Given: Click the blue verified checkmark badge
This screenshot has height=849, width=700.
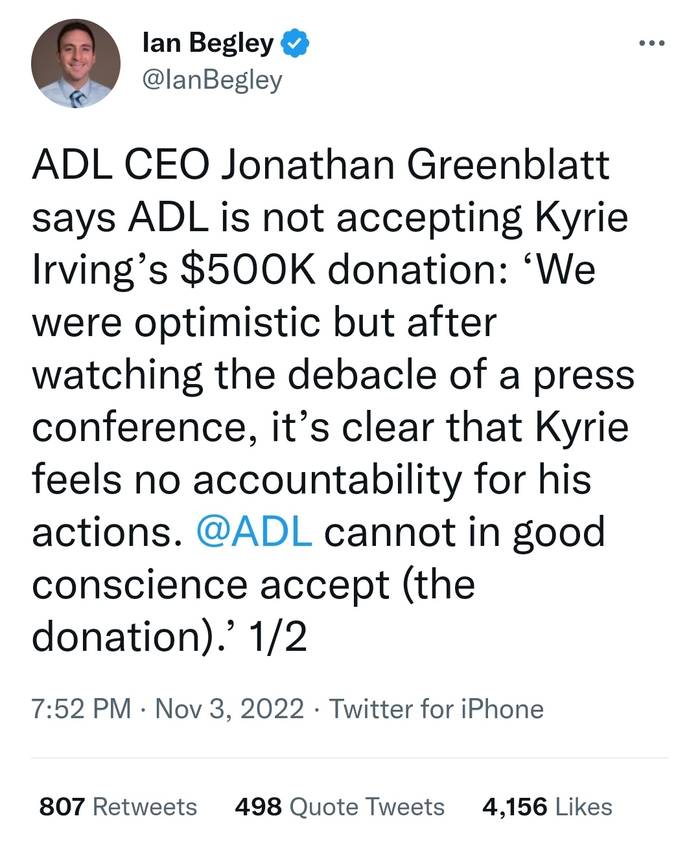Looking at the screenshot, I should (295, 43).
